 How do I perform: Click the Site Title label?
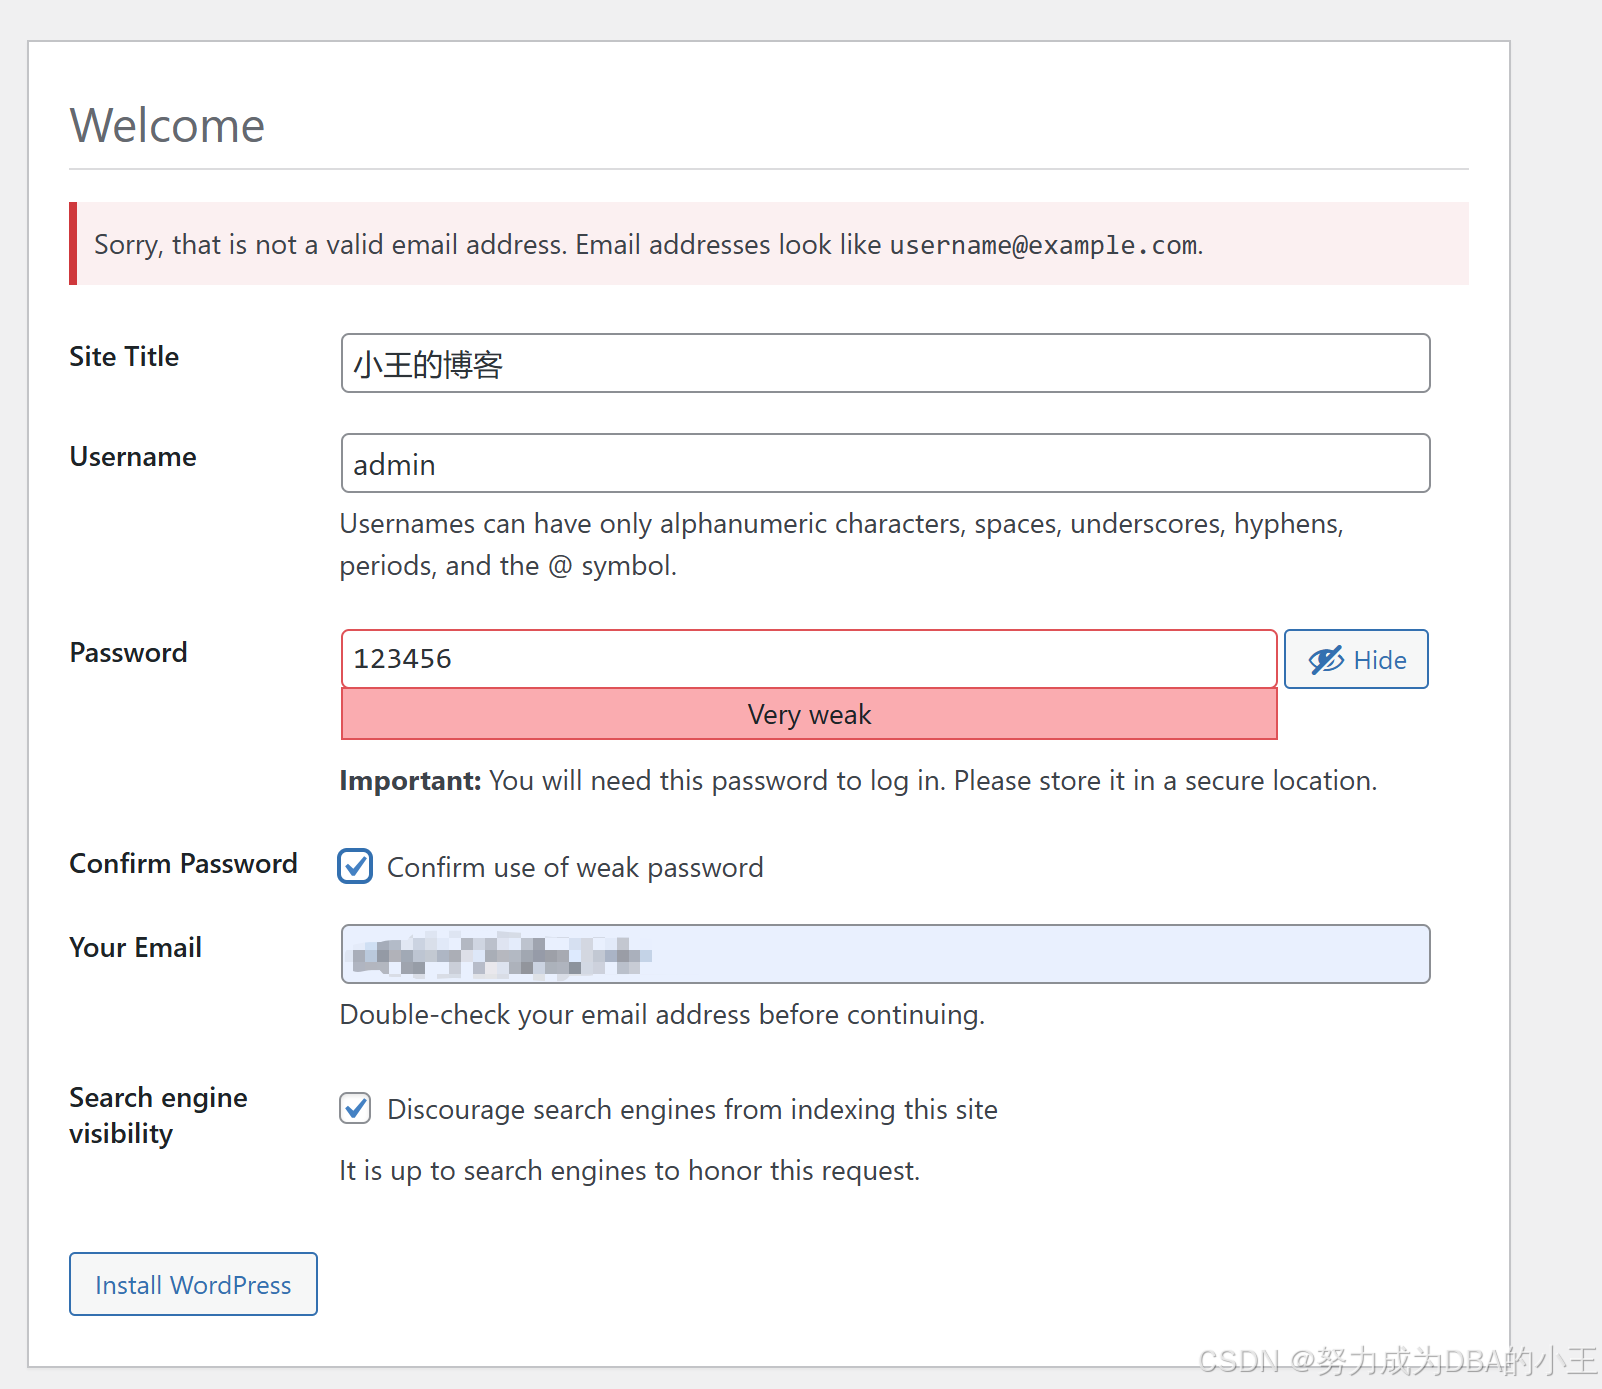[x=124, y=356]
